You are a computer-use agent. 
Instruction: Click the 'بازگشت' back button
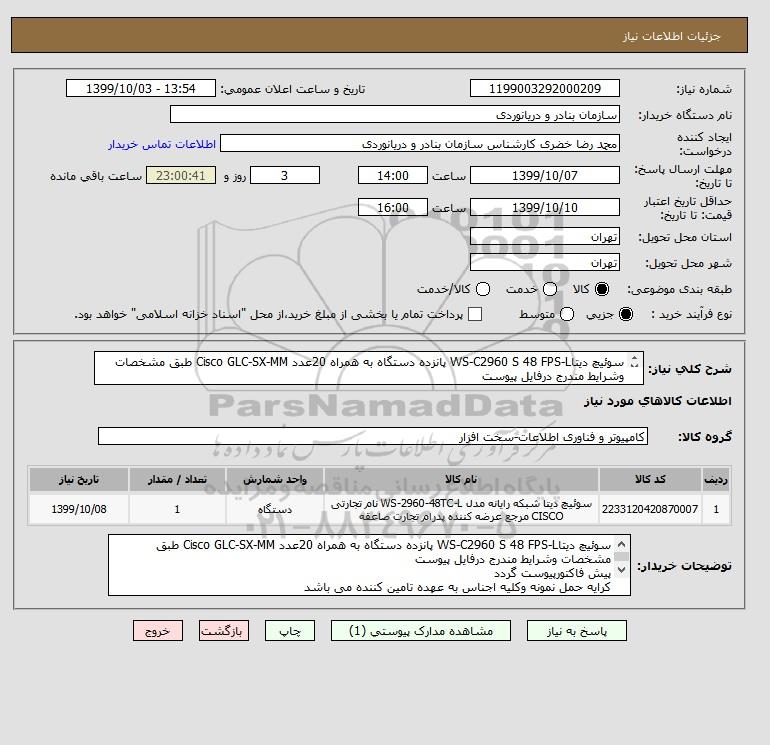pyautogui.click(x=224, y=631)
